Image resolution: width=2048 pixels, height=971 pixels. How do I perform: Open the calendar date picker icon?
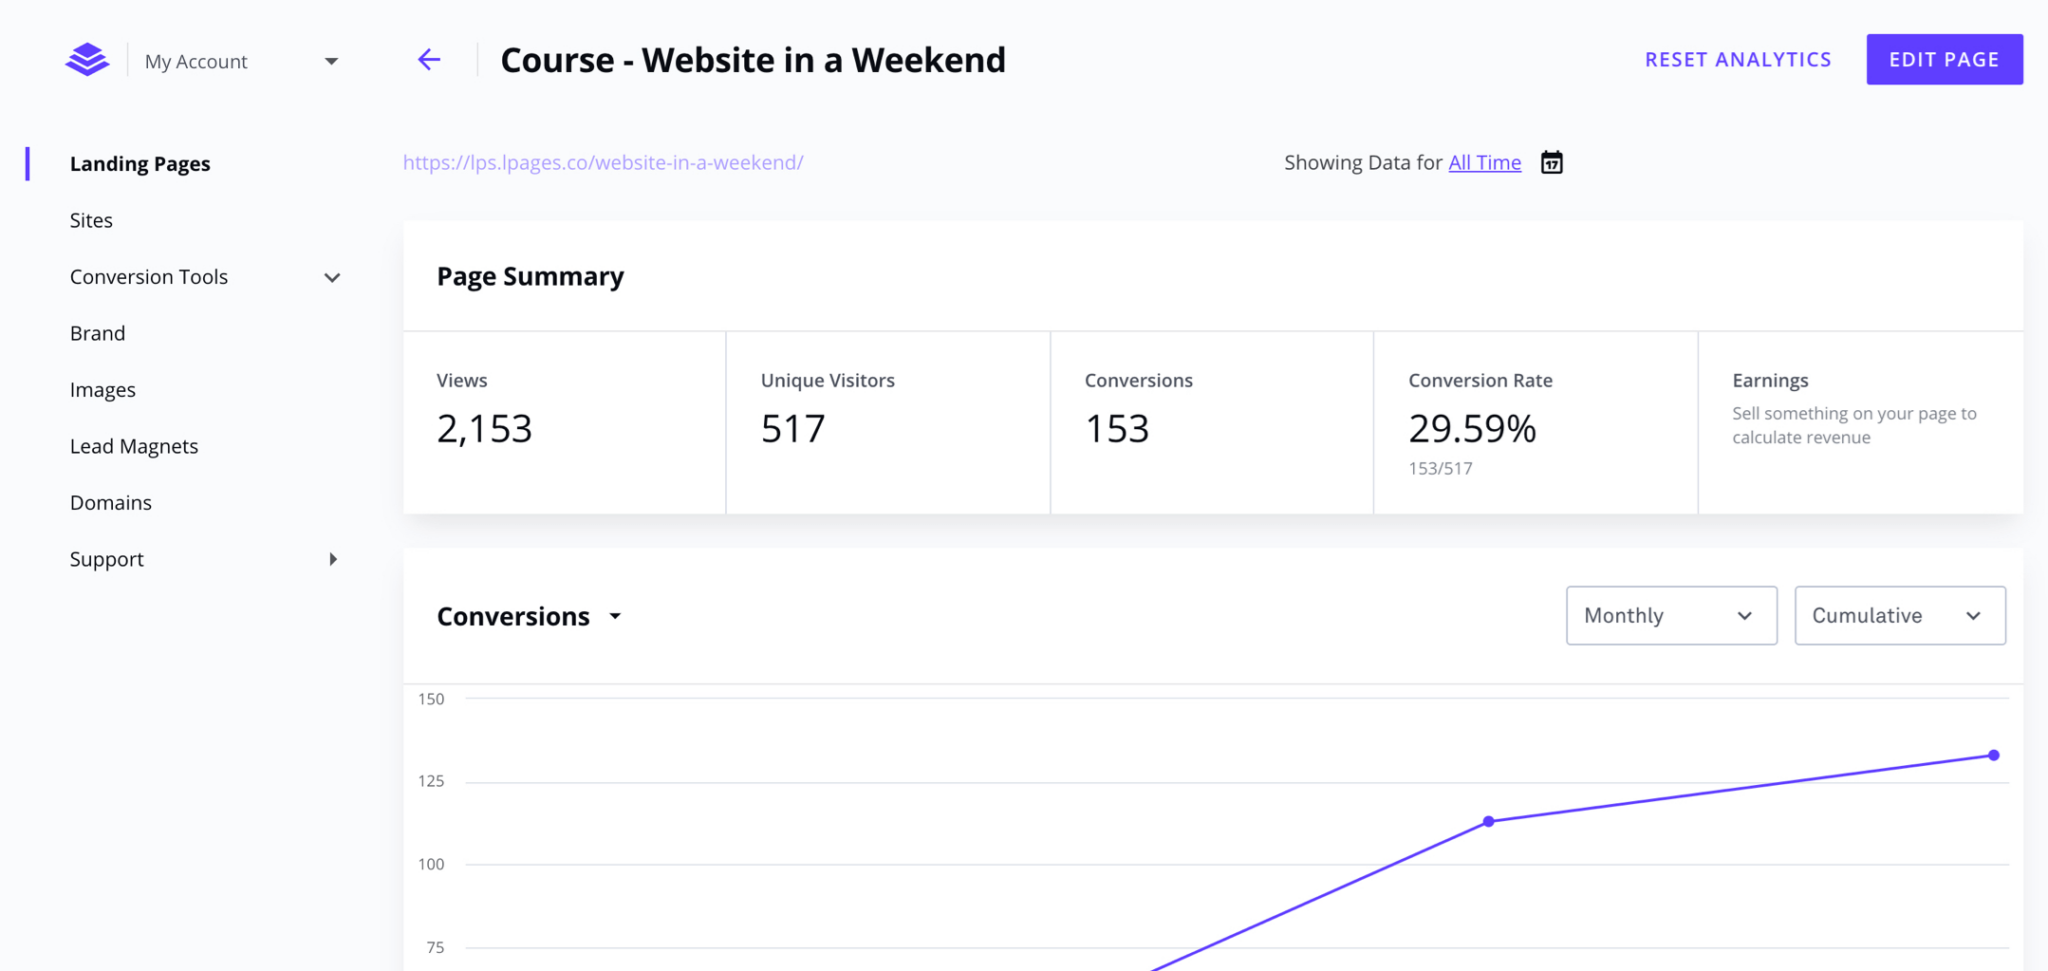pyautogui.click(x=1551, y=162)
